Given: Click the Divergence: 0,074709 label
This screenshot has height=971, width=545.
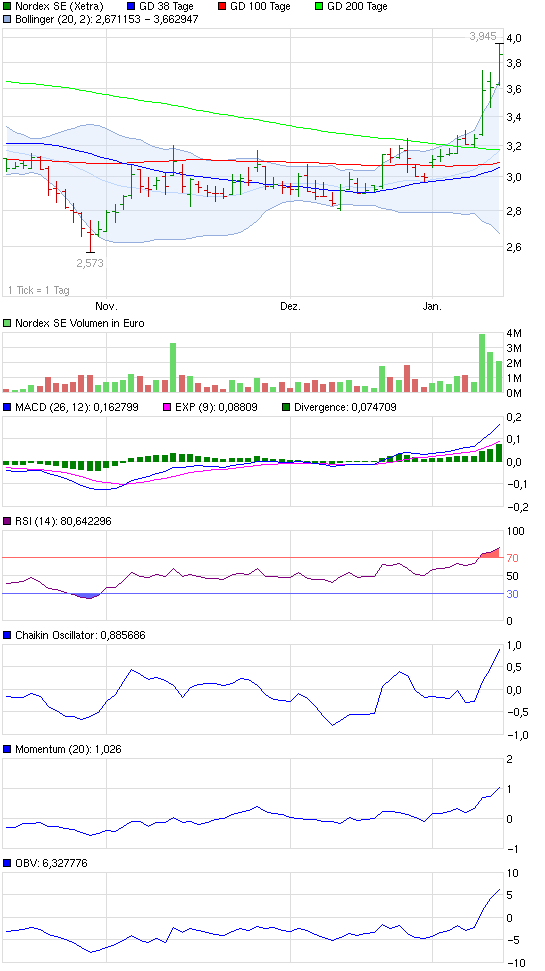Looking at the screenshot, I should coord(344,407).
